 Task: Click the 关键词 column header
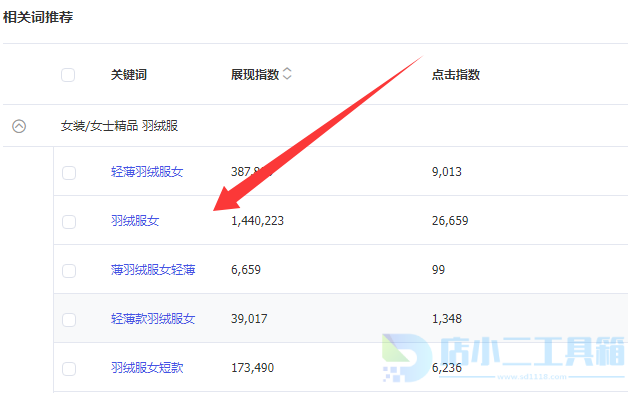tap(129, 75)
